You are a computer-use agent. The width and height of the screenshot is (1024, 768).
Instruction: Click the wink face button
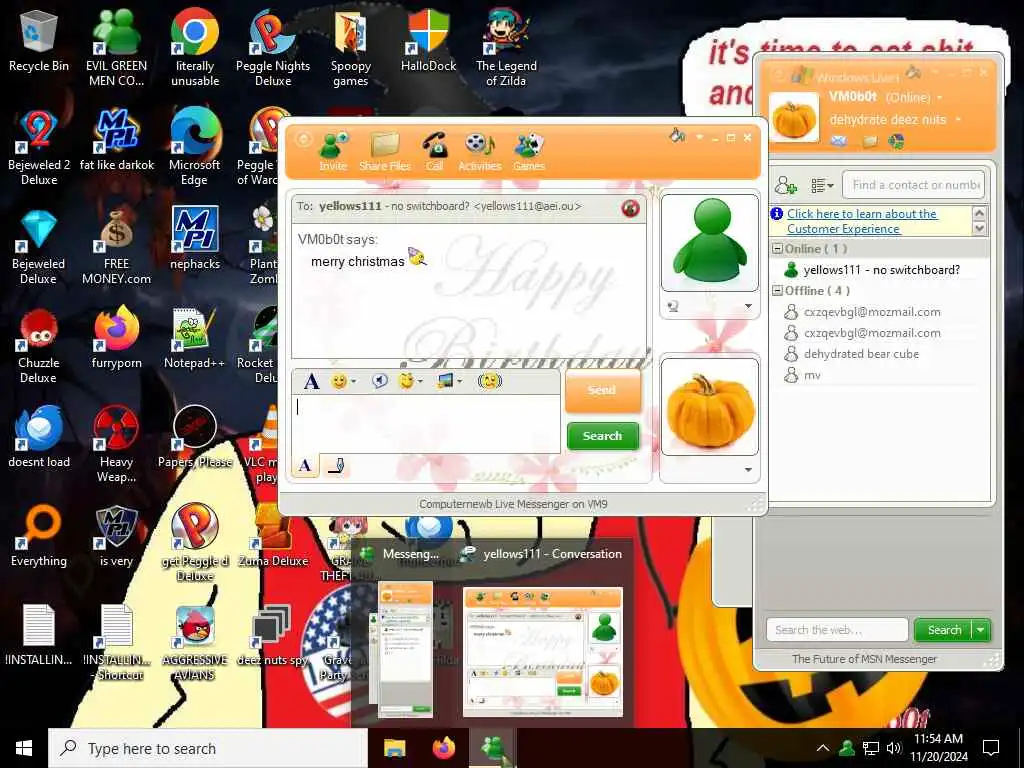406,381
